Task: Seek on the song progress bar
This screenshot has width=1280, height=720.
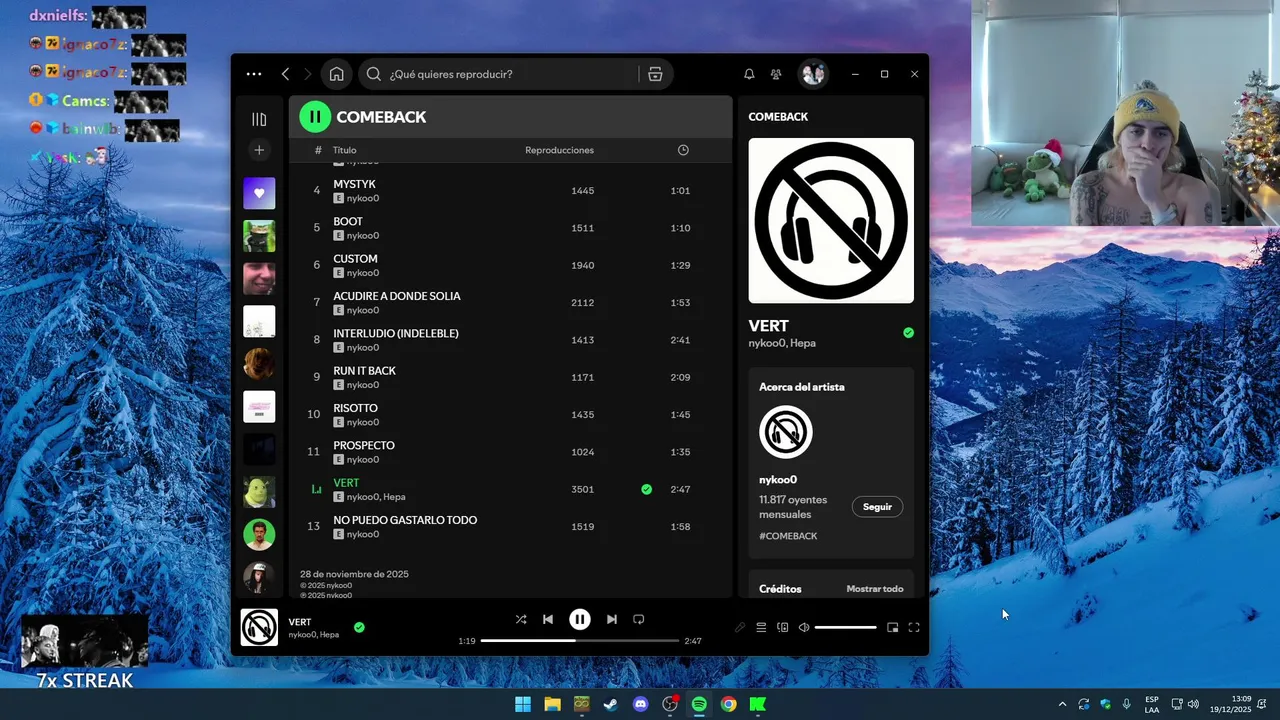Action: pos(580,640)
